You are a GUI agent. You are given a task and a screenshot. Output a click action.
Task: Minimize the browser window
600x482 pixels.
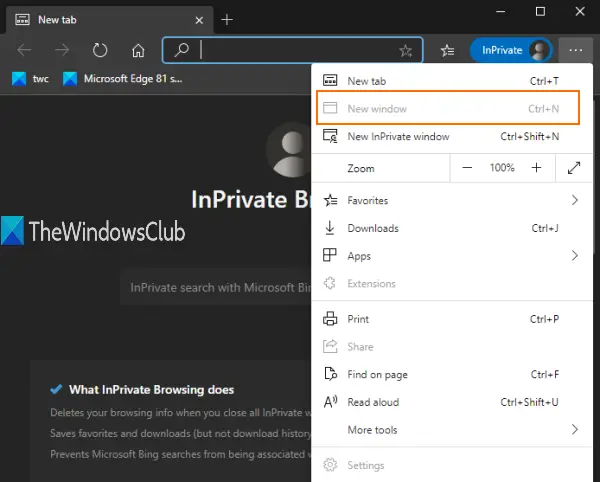click(501, 12)
